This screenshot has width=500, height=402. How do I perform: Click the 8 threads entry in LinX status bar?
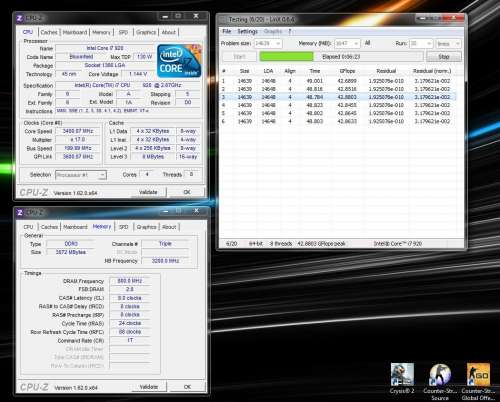coord(281,244)
